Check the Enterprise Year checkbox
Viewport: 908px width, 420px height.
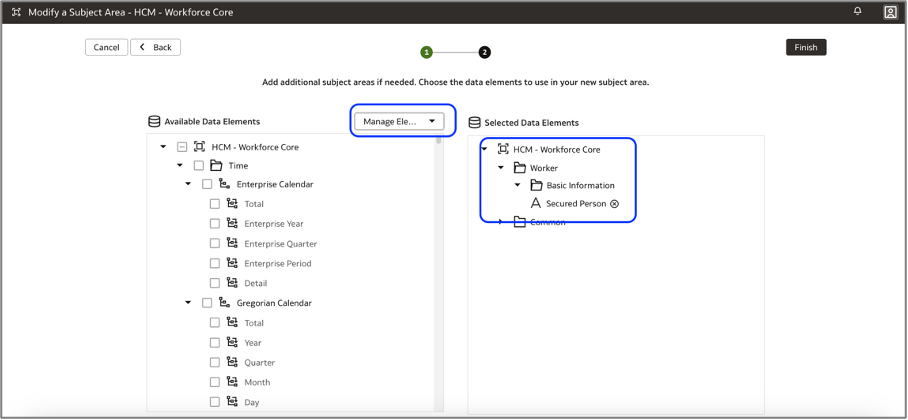215,224
